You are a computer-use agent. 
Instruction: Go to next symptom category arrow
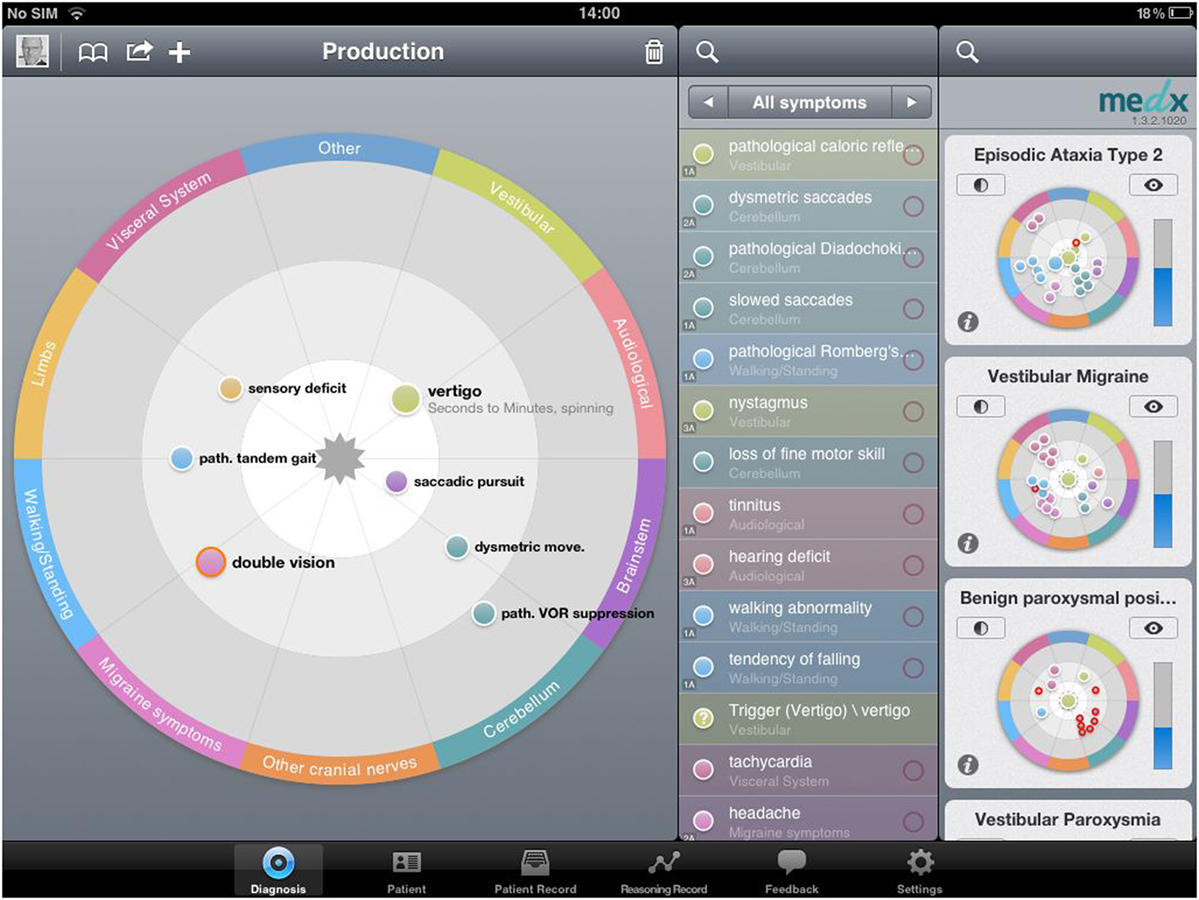(x=911, y=102)
